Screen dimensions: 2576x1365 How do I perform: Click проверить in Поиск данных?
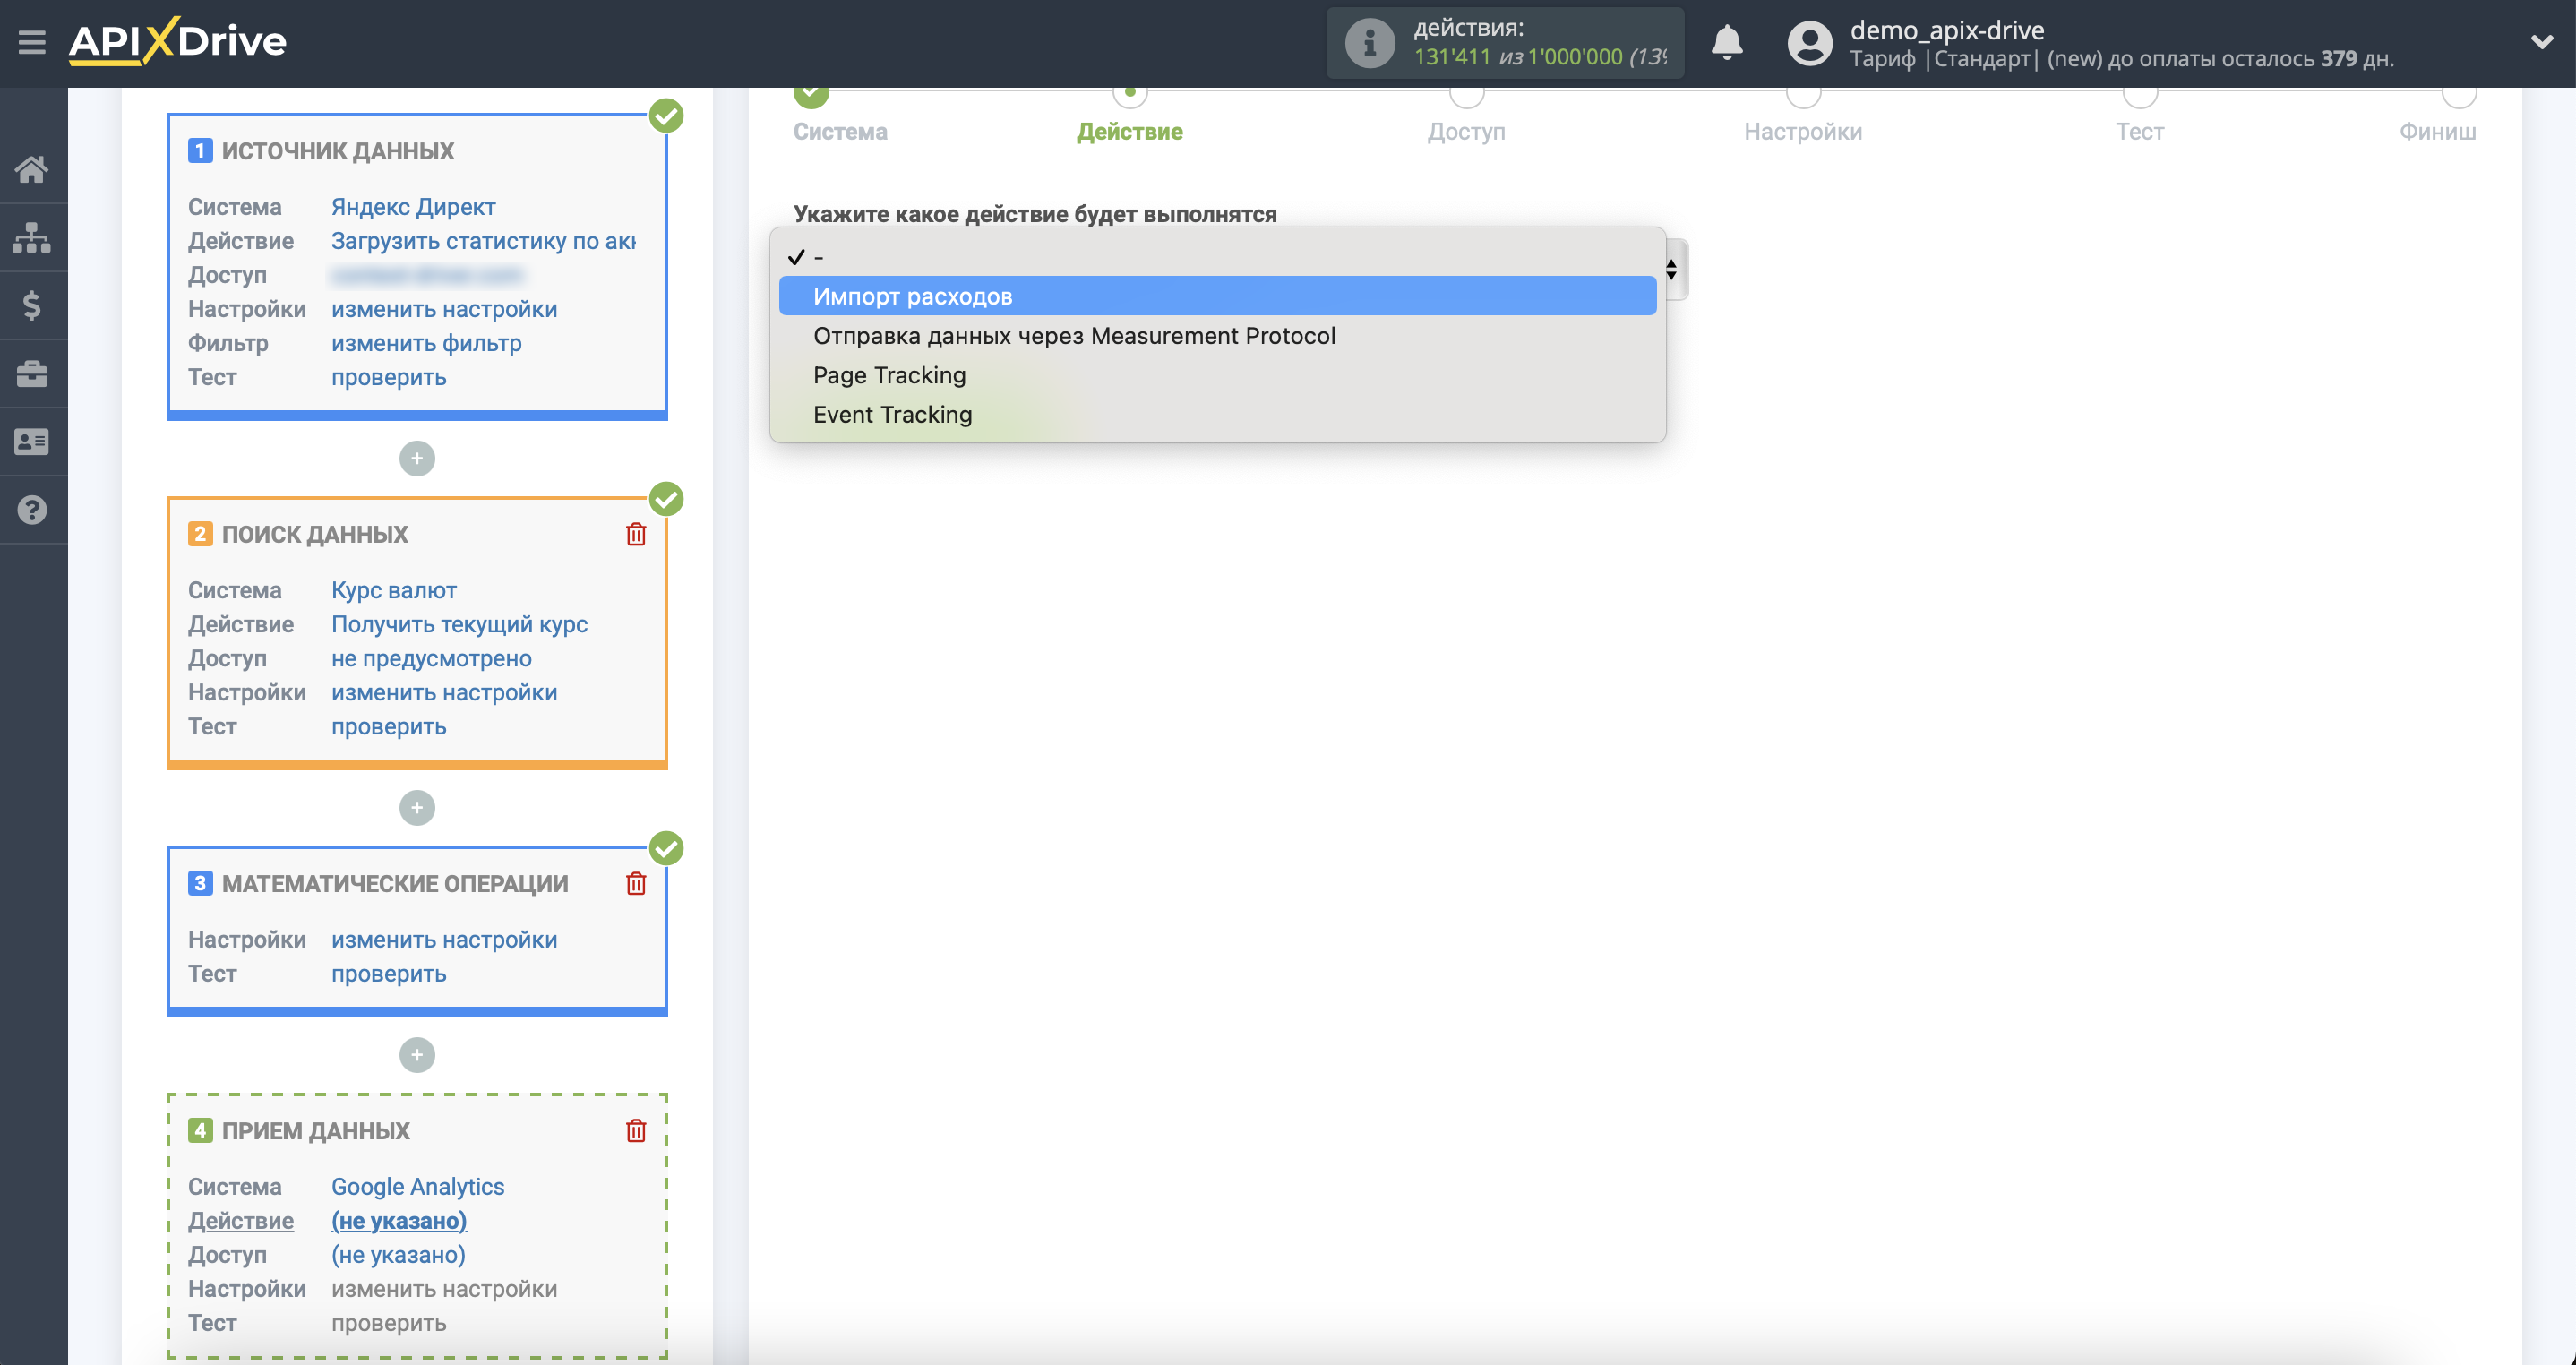[x=388, y=726]
